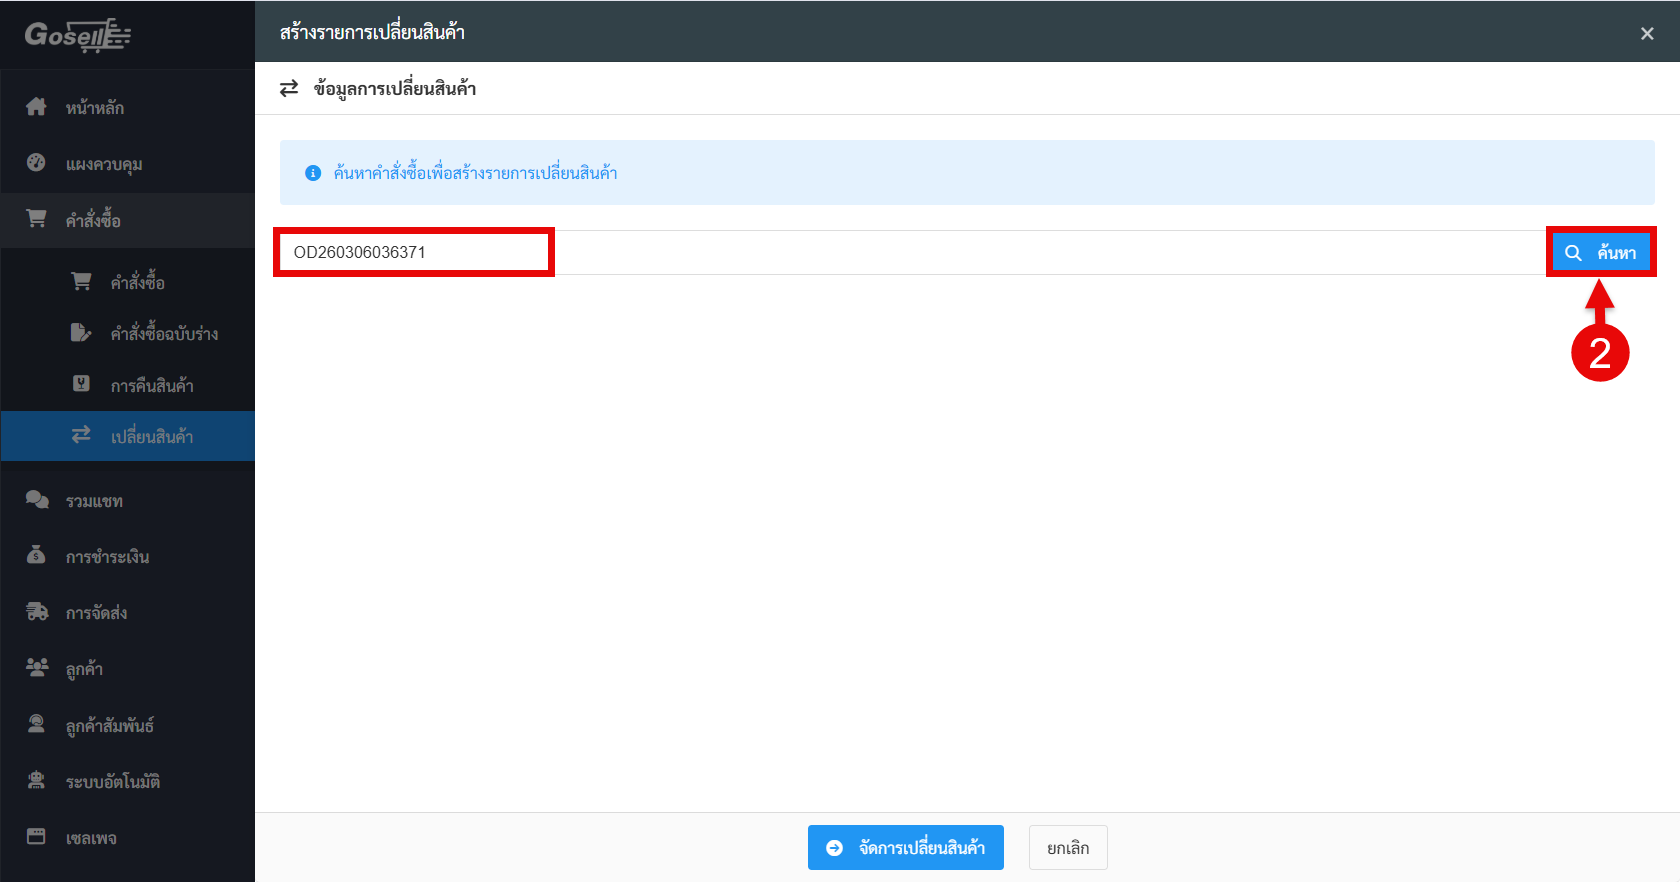Click the GoSell logo
This screenshot has width=1680, height=882.
(78, 35)
